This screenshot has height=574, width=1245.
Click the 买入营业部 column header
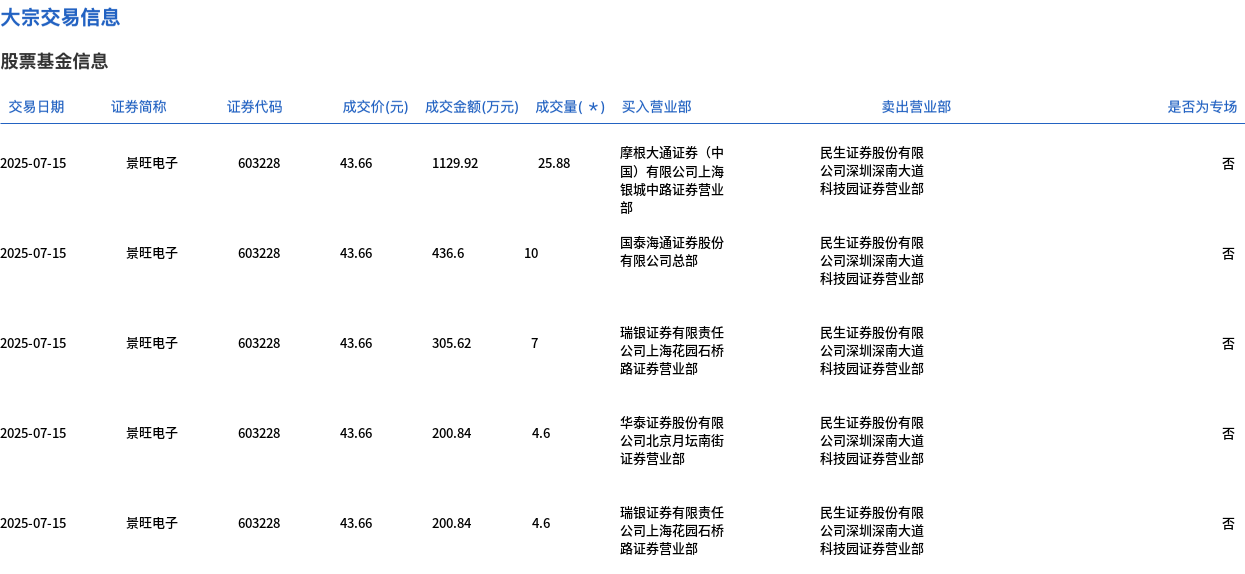coord(656,107)
